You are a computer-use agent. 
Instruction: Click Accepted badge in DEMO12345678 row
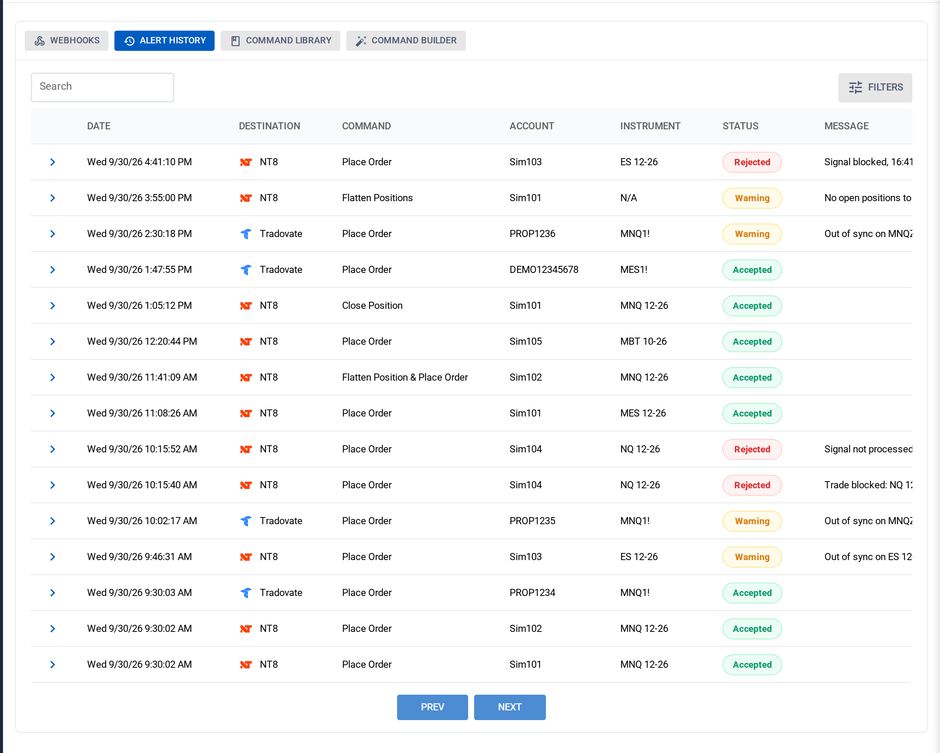point(752,270)
